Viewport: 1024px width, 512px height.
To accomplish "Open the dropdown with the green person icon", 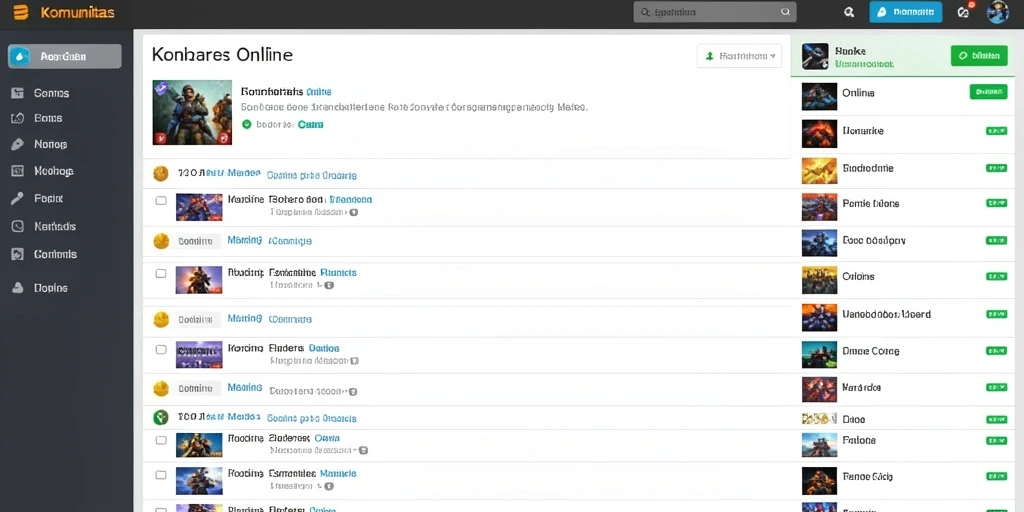I will (x=739, y=56).
